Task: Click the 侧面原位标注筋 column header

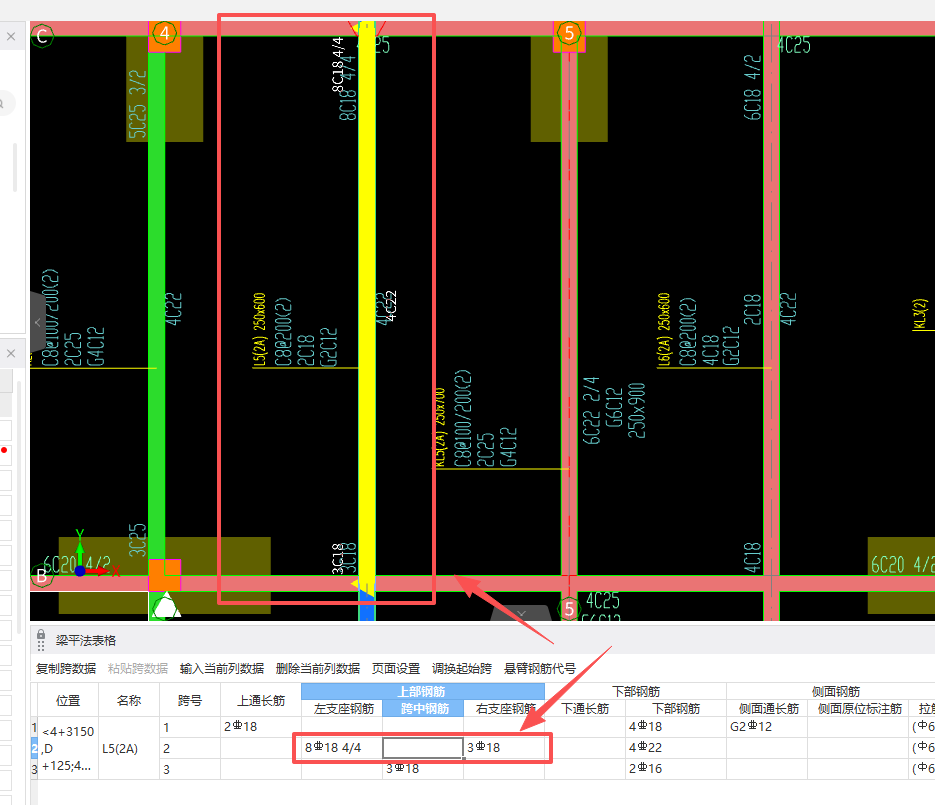Action: (859, 708)
